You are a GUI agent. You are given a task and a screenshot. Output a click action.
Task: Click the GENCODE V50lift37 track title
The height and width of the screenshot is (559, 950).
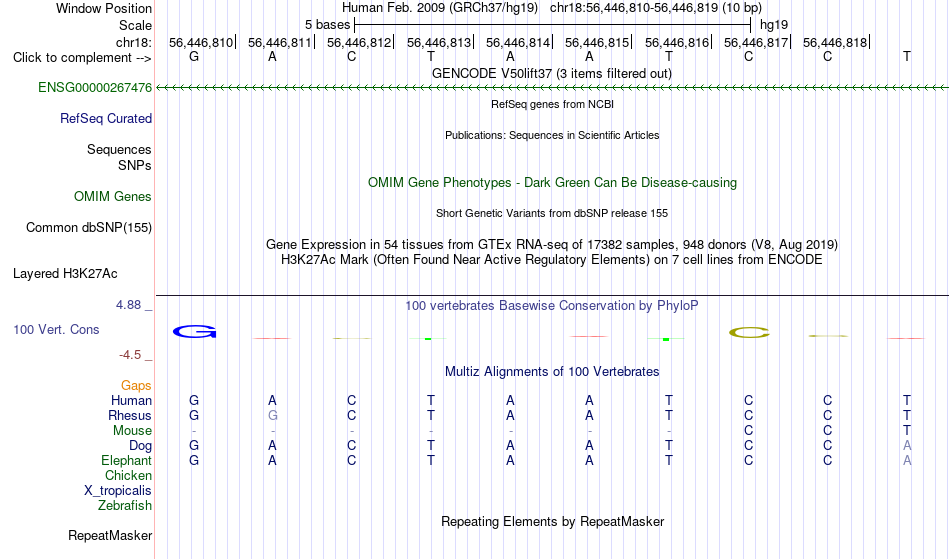(551, 73)
